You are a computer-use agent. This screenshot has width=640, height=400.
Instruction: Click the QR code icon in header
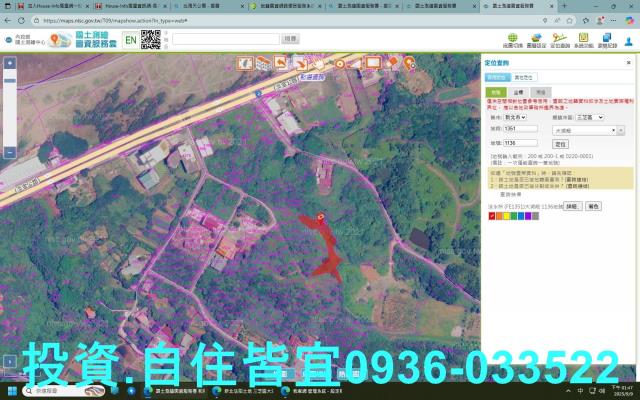click(150, 39)
